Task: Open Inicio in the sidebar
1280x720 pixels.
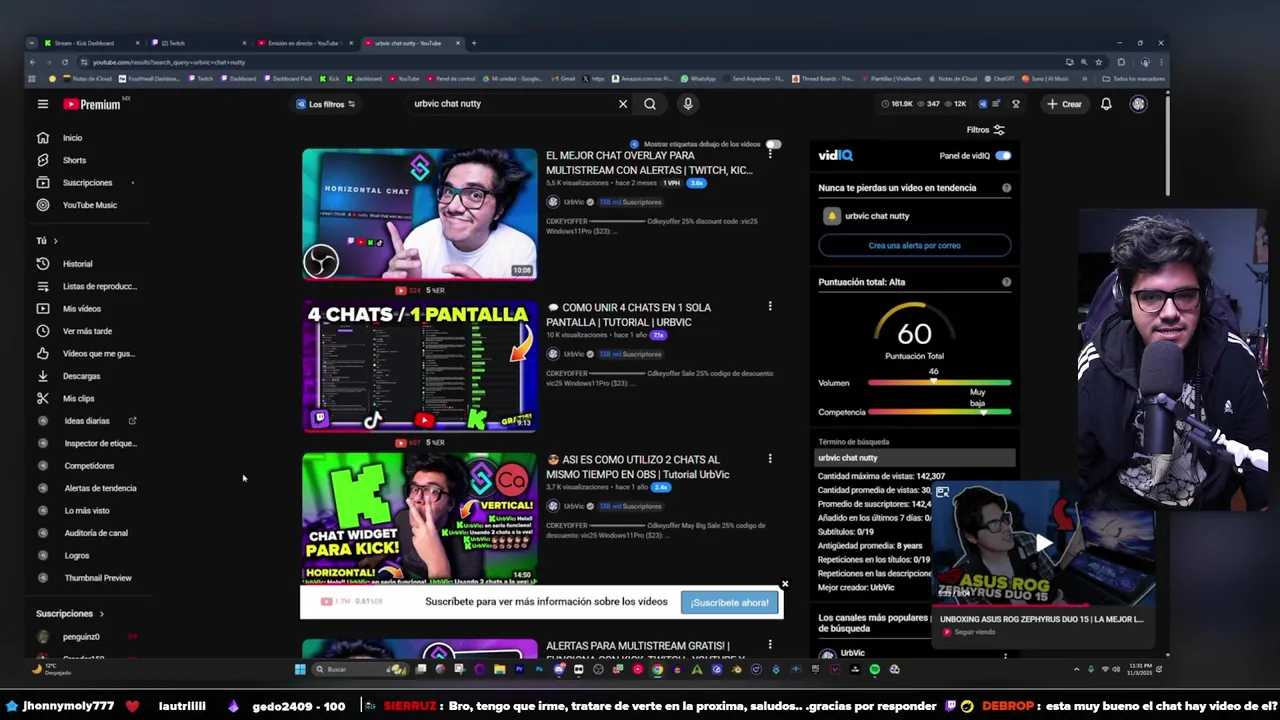Action: pos(73,138)
